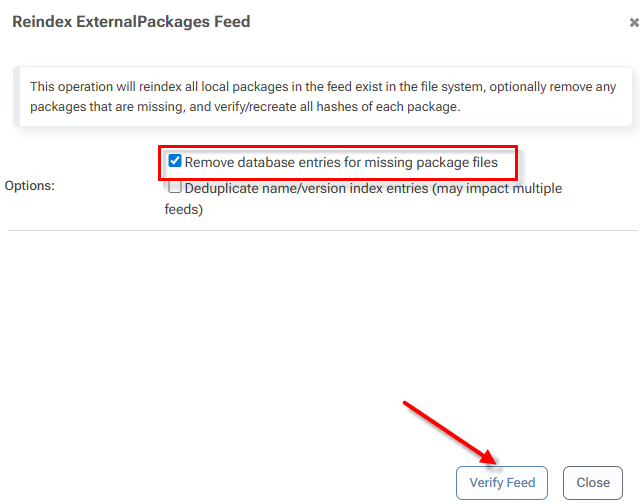Click the Options: label
Image resolution: width=640 pixels, height=504 pixels.
point(30,186)
